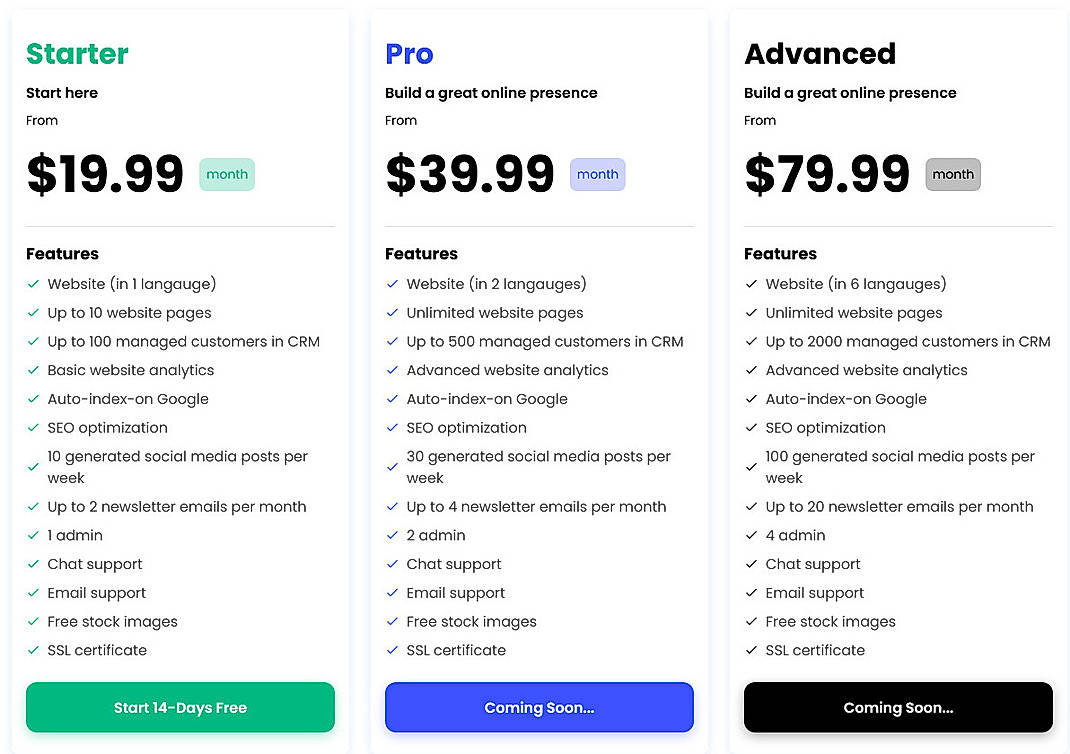Viewport: 1070px width, 754px height.
Task: Click the checkmark next to Starter's Basic website analytics
Action: (33, 370)
